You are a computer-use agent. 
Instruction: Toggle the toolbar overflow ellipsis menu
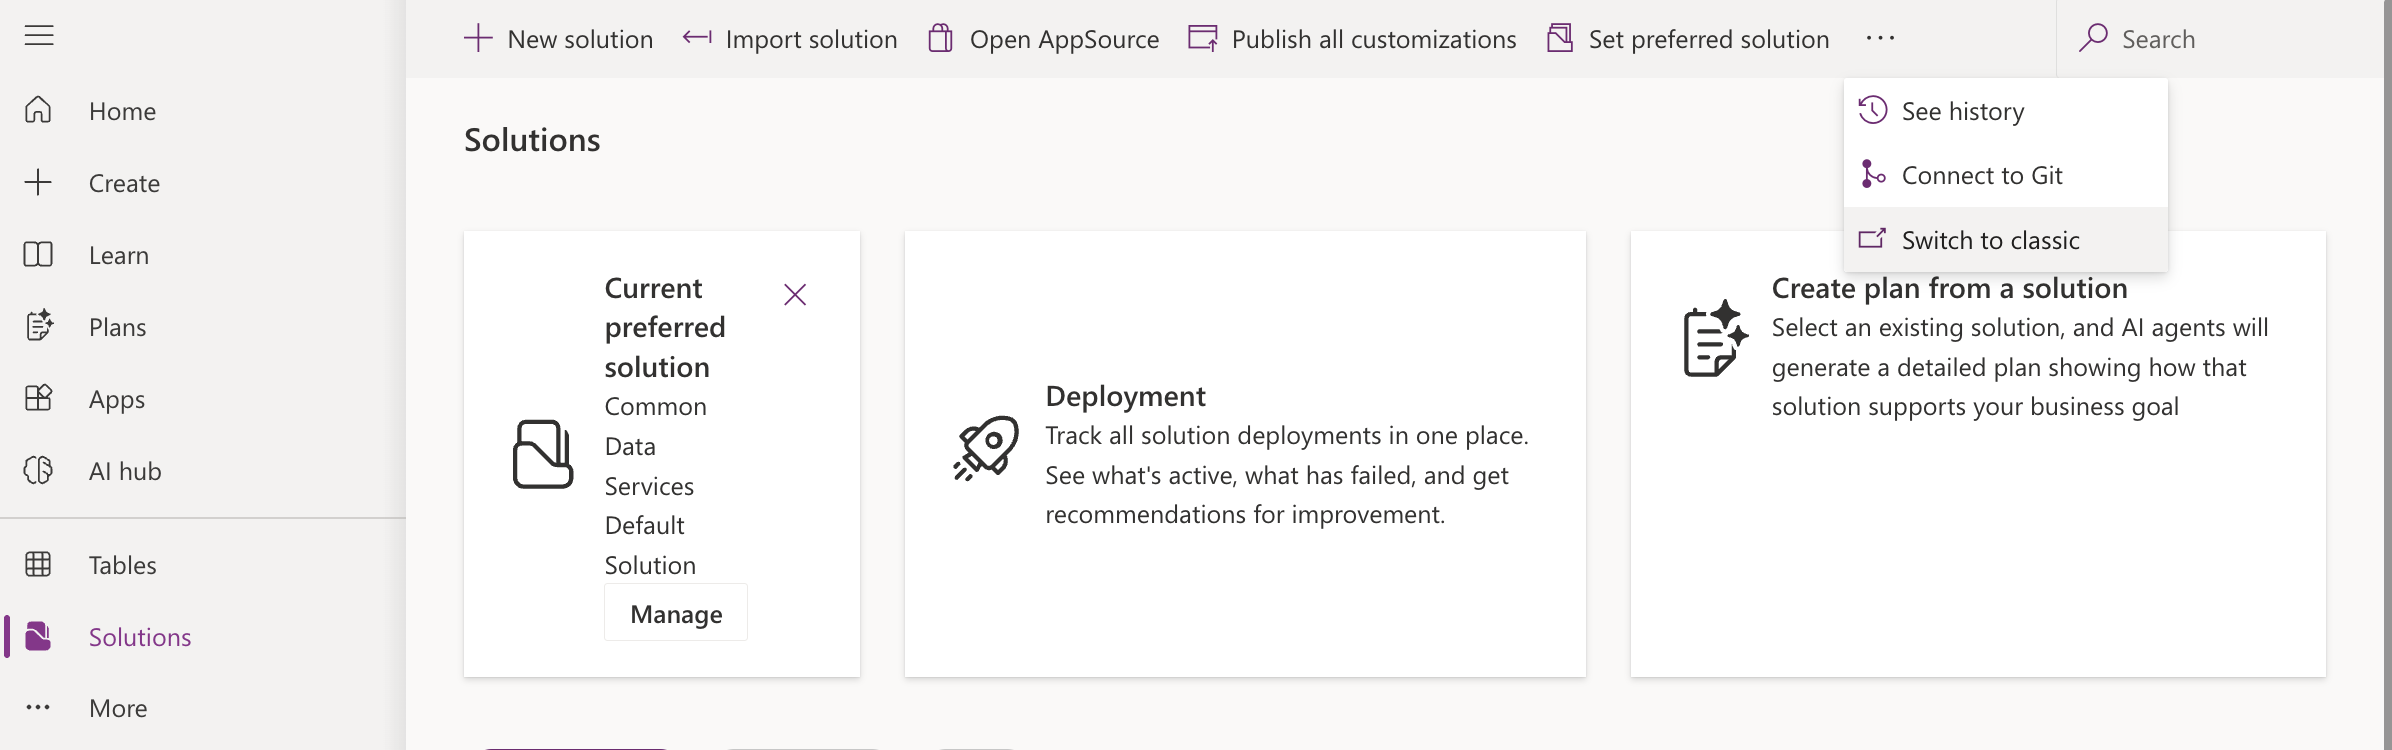(x=1880, y=38)
